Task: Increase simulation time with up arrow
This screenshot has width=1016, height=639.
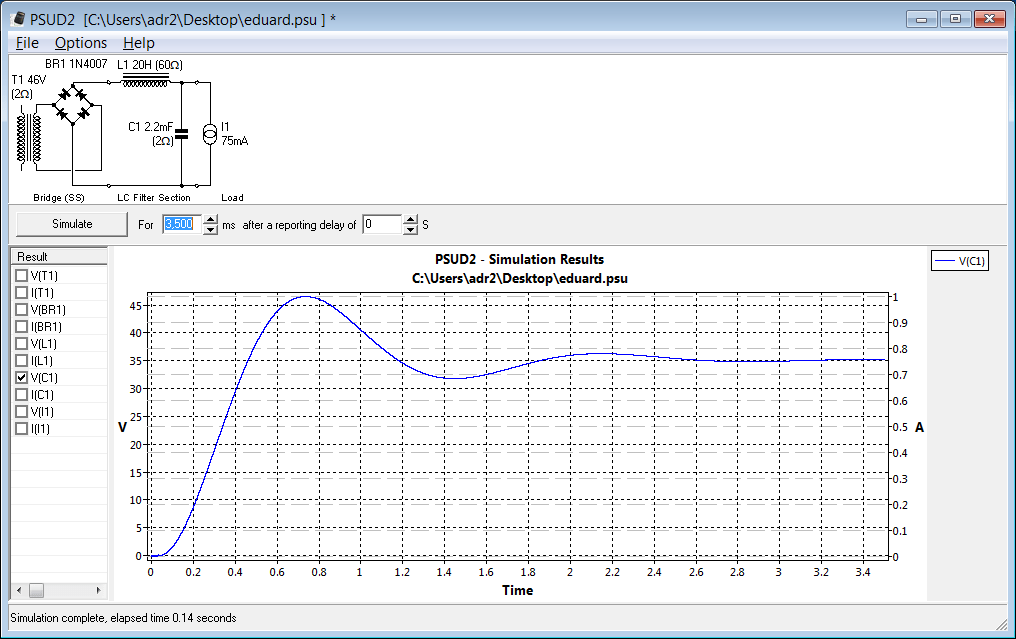Action: [211, 220]
